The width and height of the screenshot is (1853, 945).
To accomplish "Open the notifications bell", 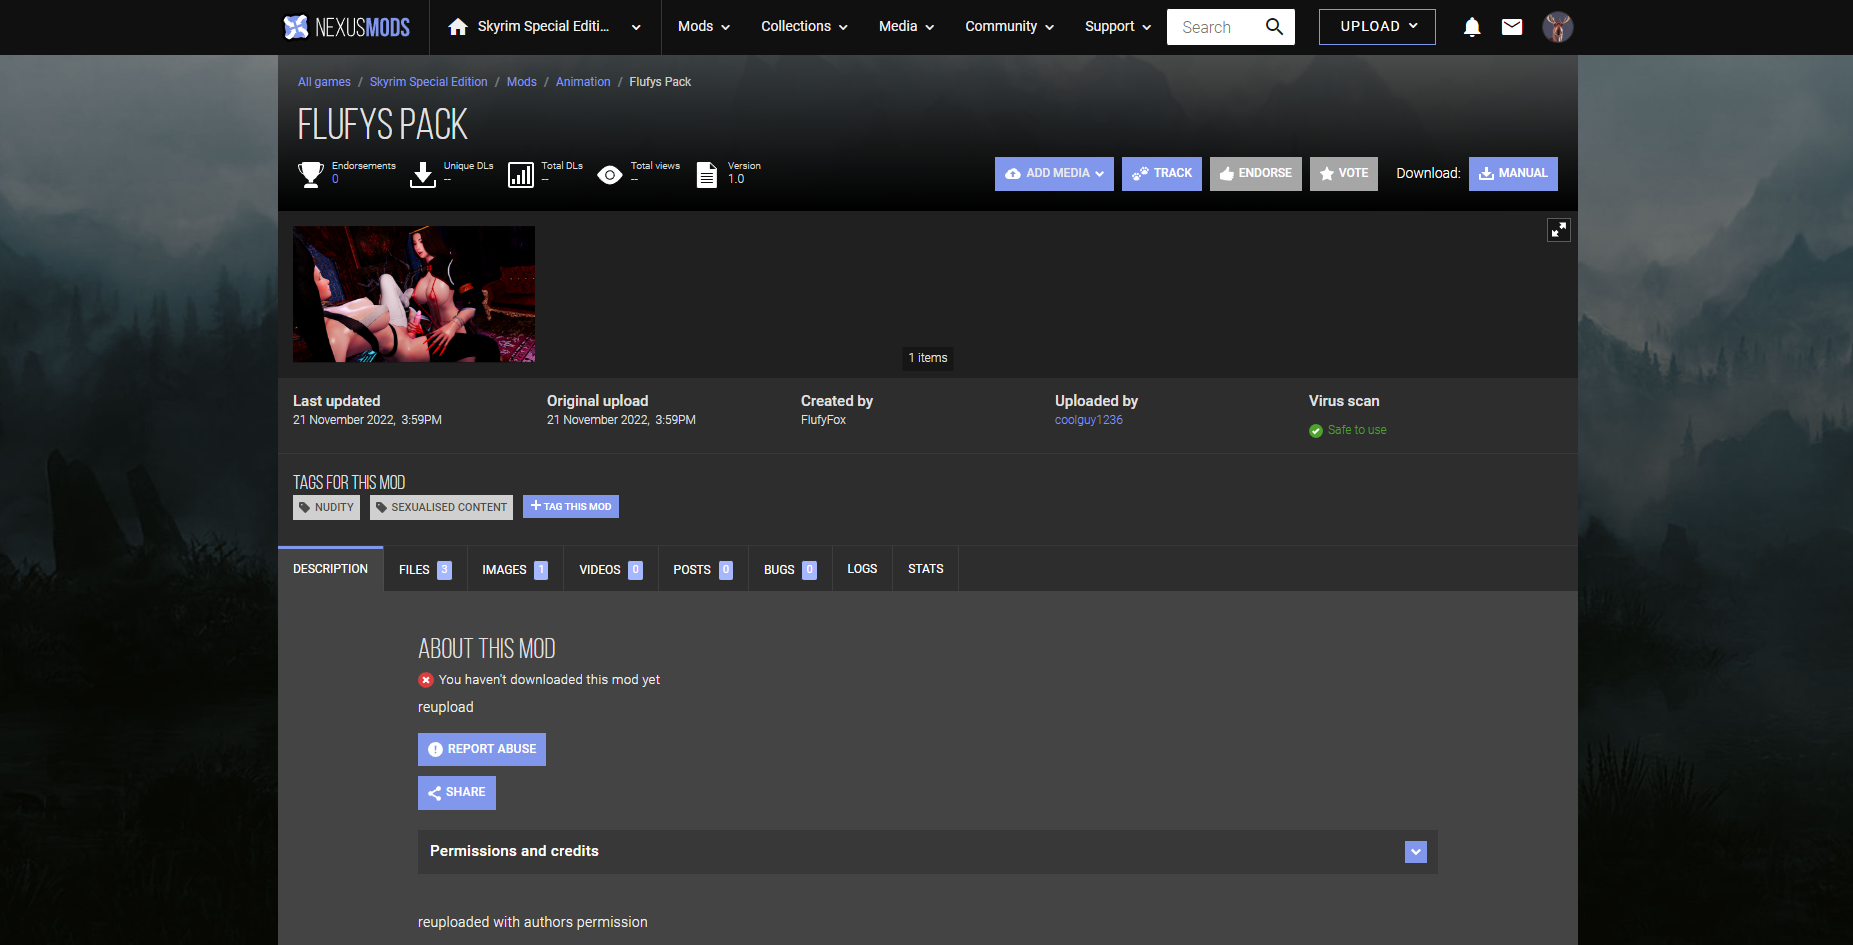I will [x=1472, y=27].
